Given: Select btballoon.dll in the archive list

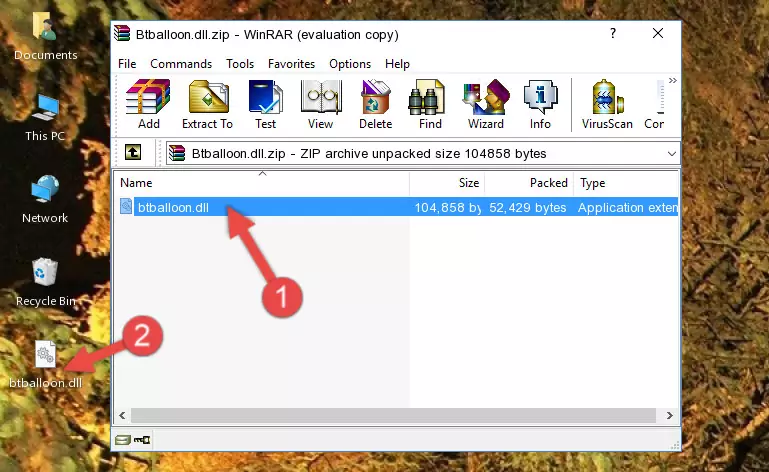Looking at the screenshot, I should point(173,208).
